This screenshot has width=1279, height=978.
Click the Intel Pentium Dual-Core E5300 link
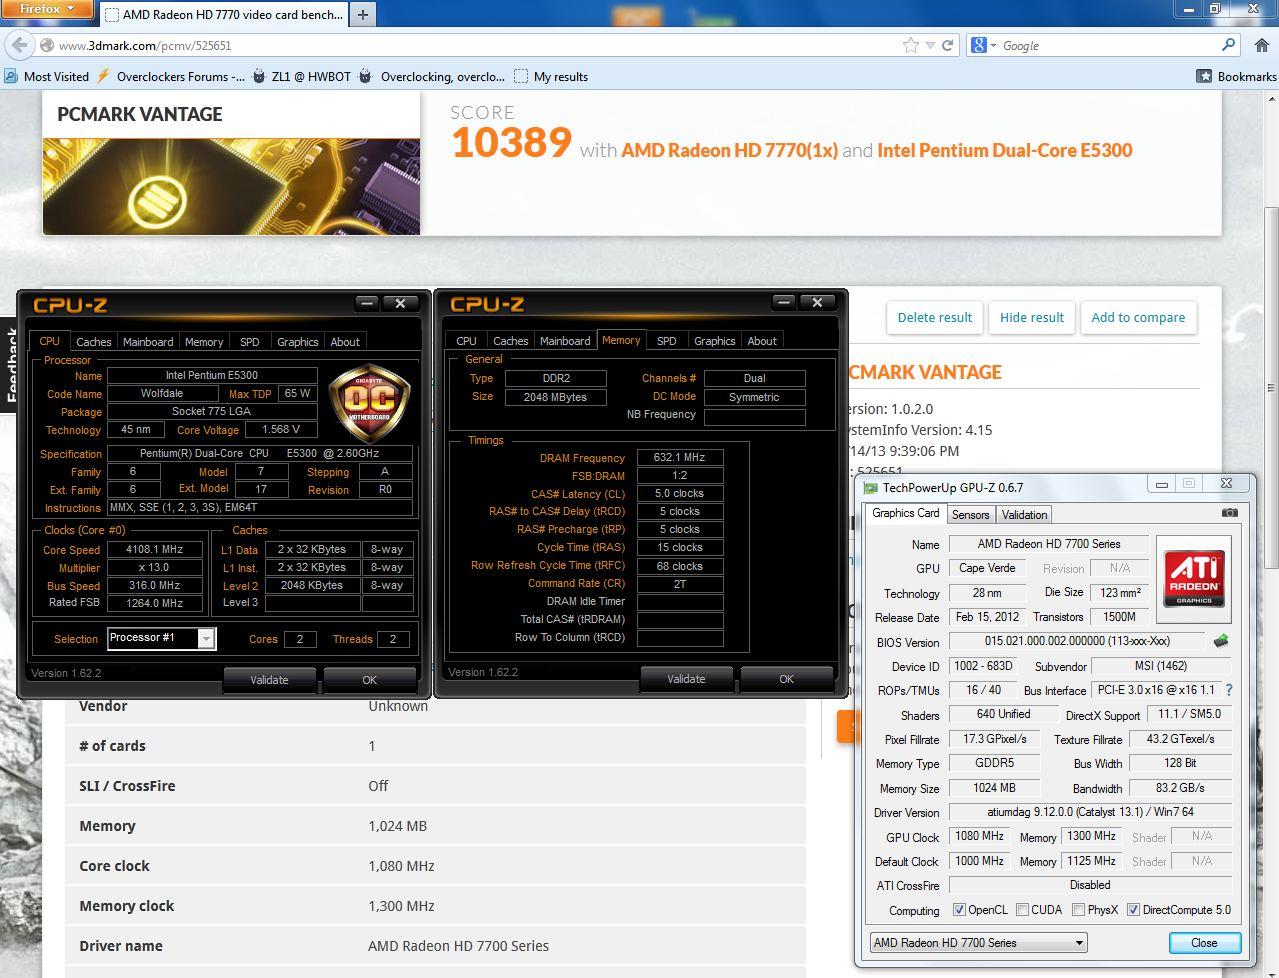tap(1005, 150)
